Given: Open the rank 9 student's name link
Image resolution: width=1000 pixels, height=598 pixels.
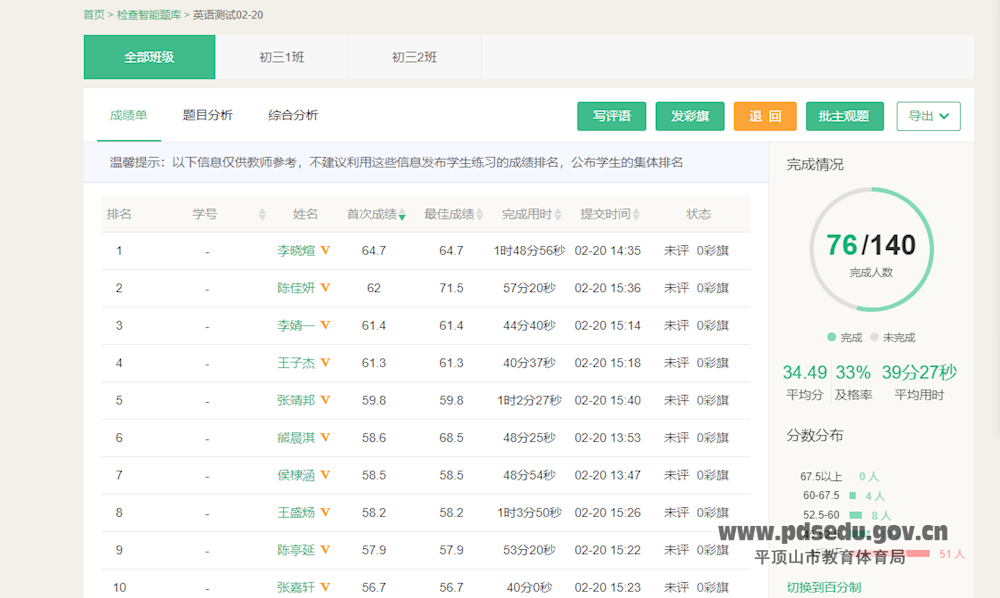Looking at the screenshot, I should pyautogui.click(x=296, y=550).
